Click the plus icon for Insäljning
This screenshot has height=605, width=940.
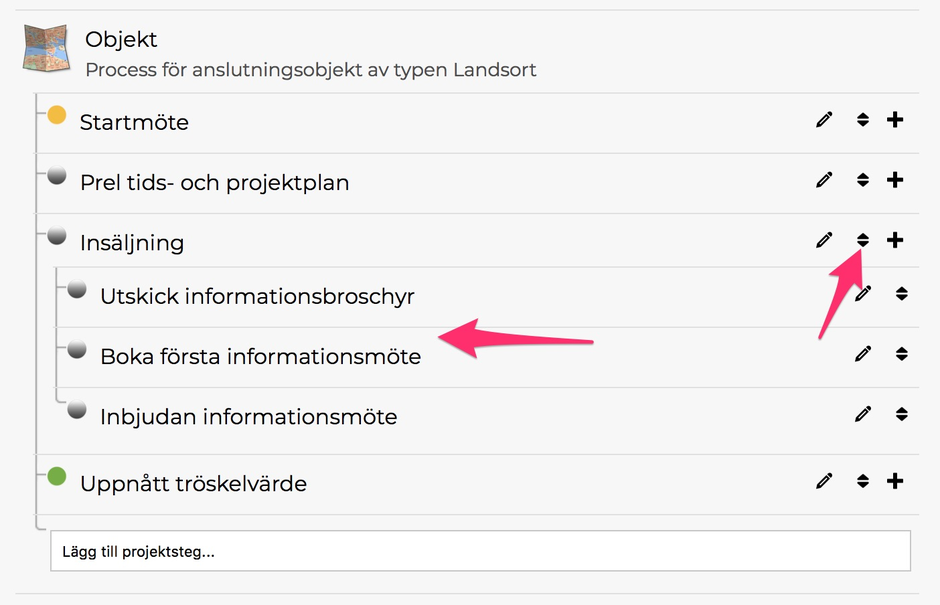[895, 240]
